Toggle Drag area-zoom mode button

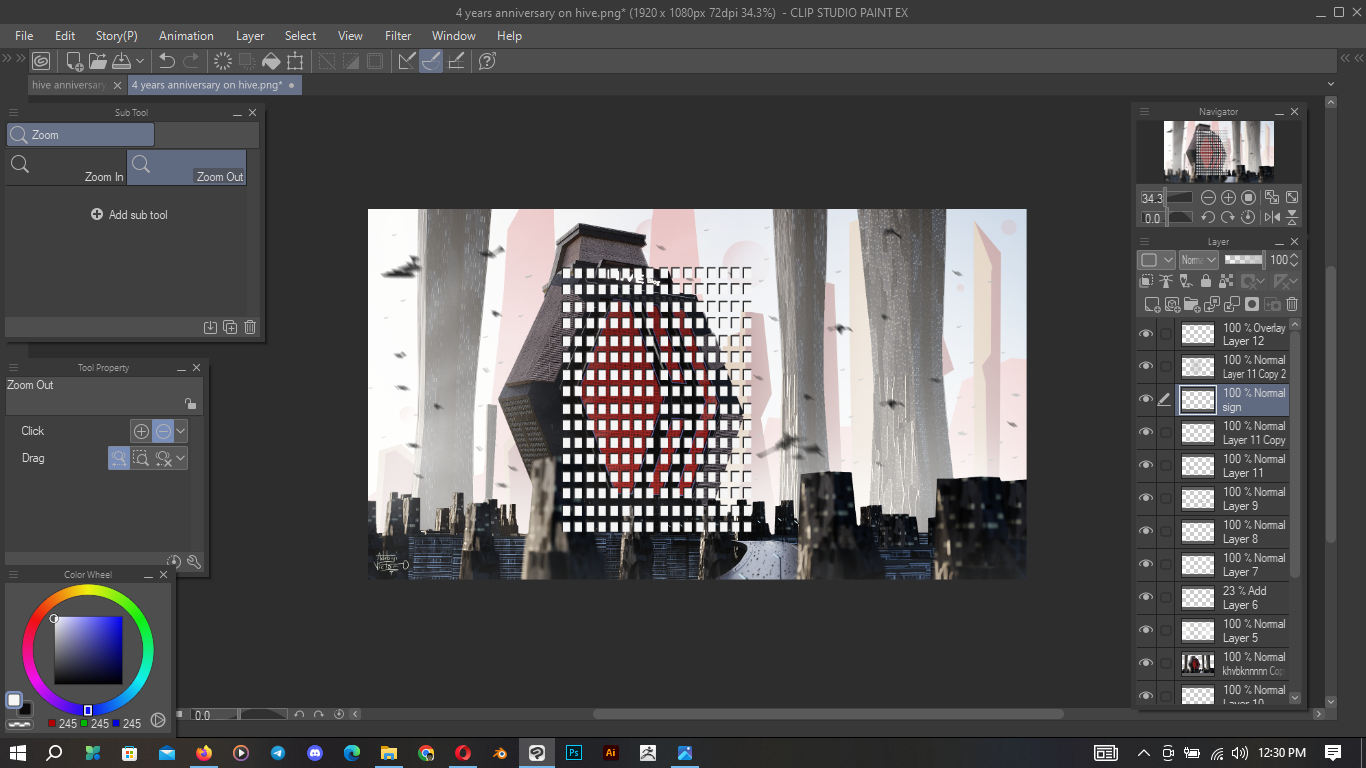point(141,458)
